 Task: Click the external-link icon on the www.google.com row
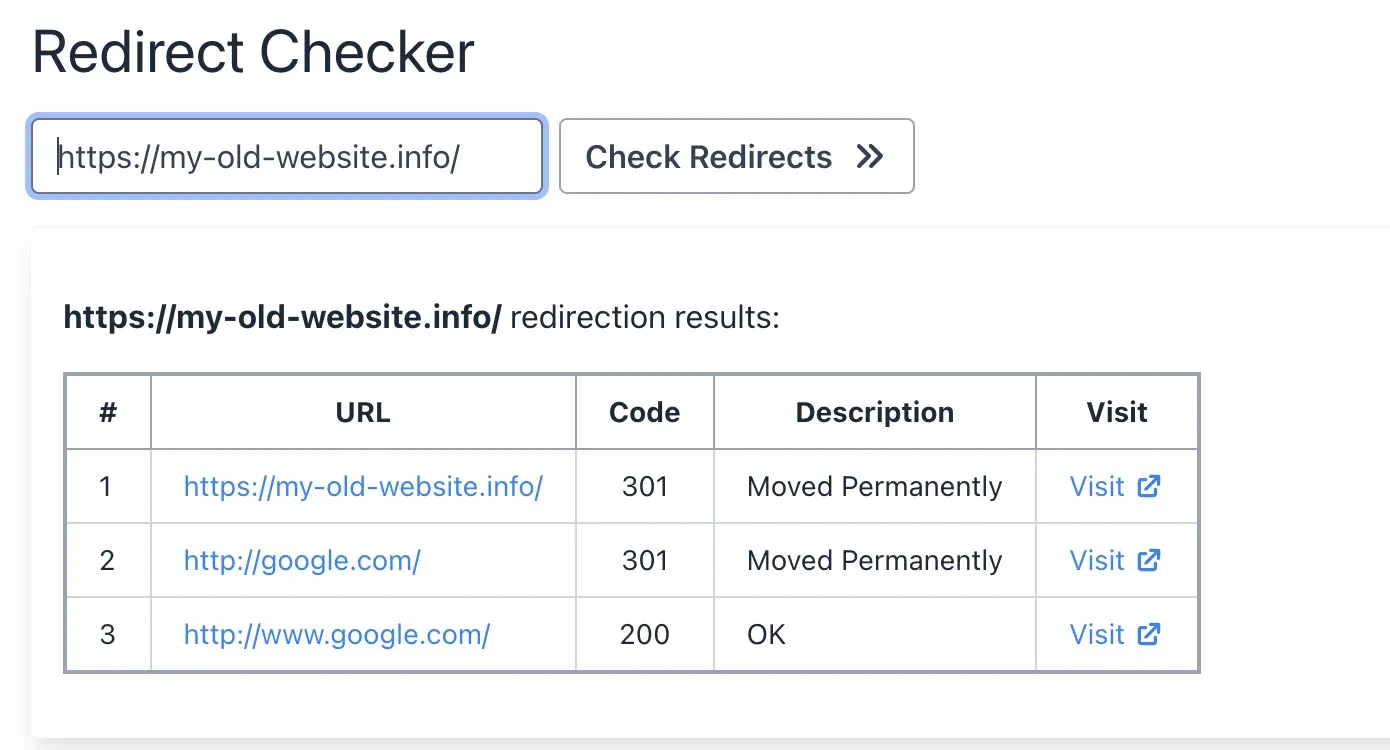click(x=1149, y=634)
